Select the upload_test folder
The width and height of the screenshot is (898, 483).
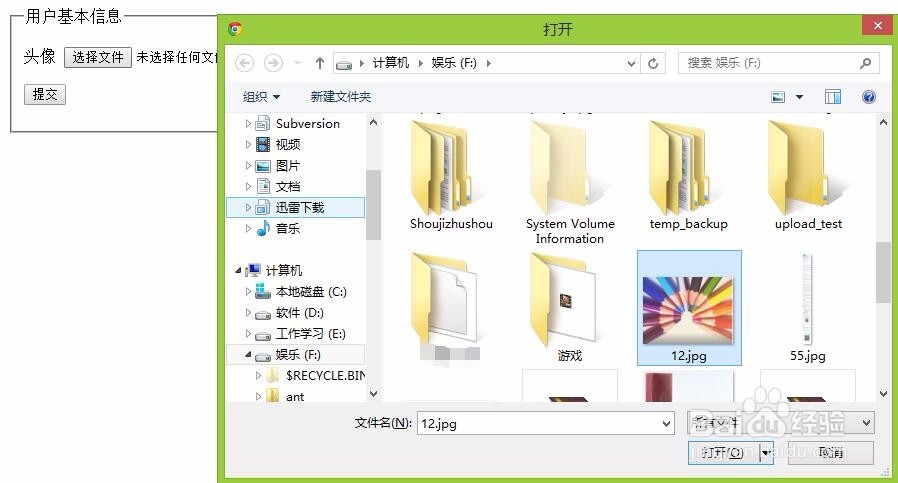coord(808,175)
